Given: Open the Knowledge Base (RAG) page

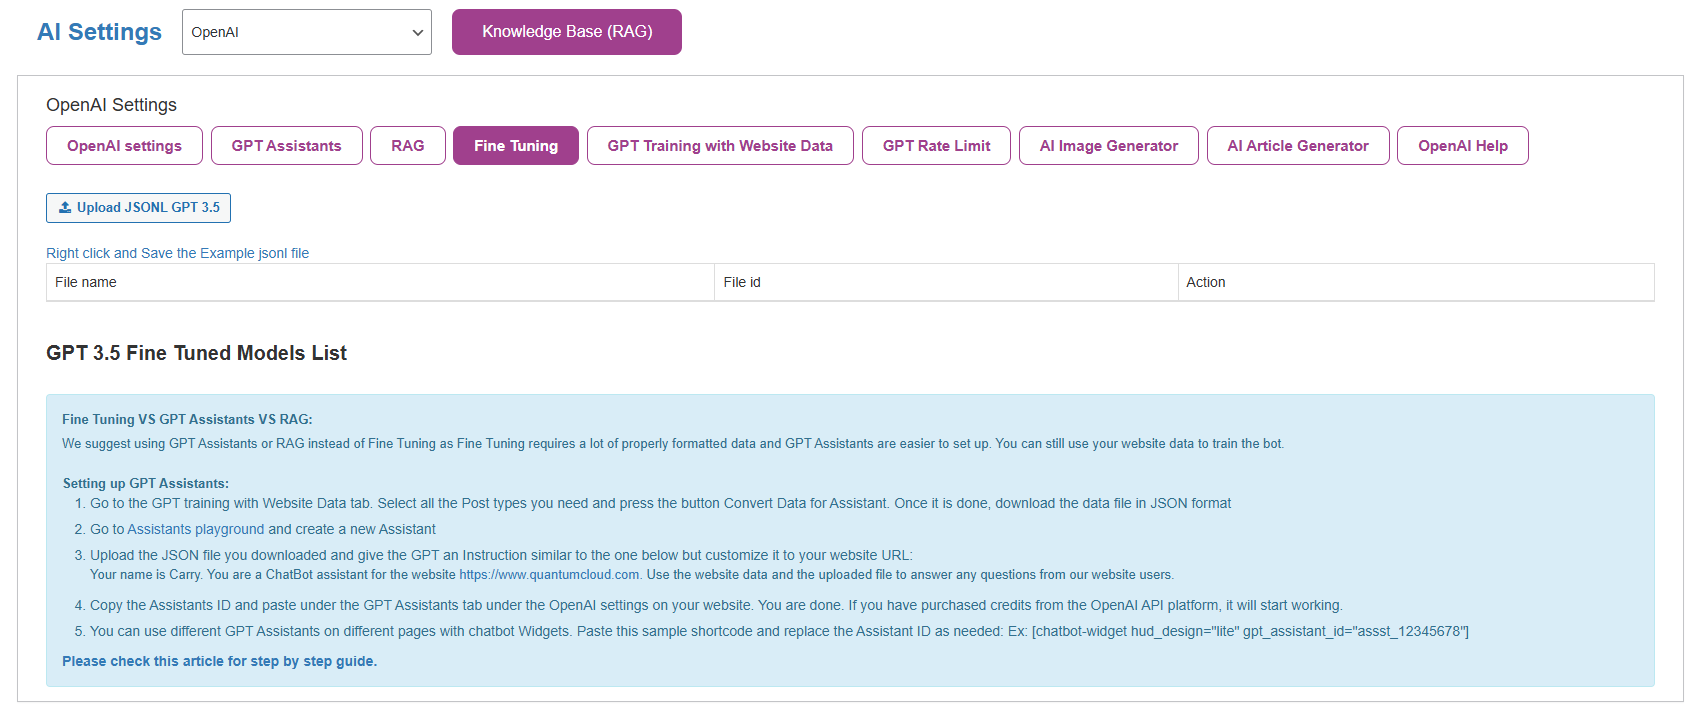Looking at the screenshot, I should tap(566, 32).
